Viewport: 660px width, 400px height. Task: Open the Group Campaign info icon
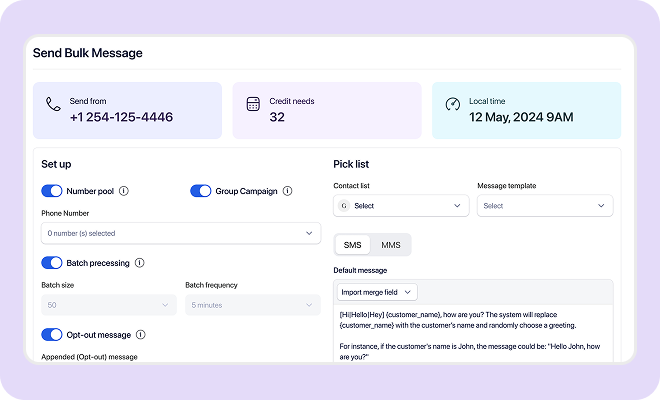tap(287, 191)
